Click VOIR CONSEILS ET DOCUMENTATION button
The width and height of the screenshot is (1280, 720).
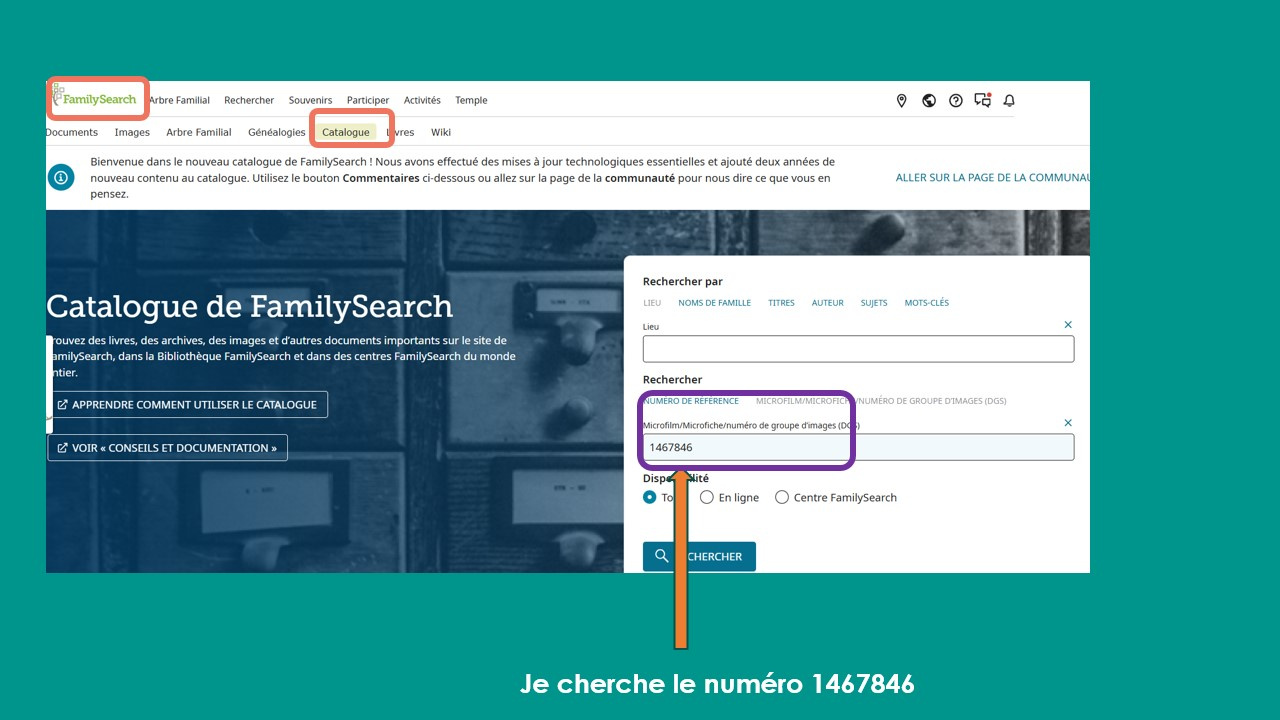(x=167, y=448)
